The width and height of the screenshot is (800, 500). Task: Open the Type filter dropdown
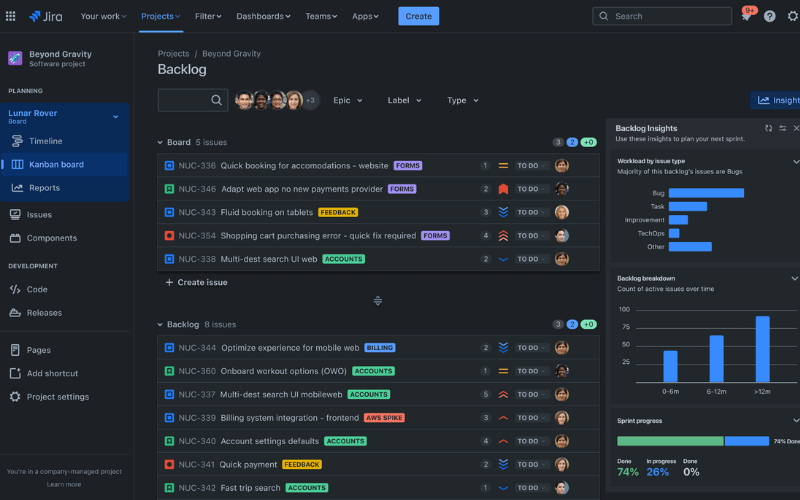tap(463, 100)
